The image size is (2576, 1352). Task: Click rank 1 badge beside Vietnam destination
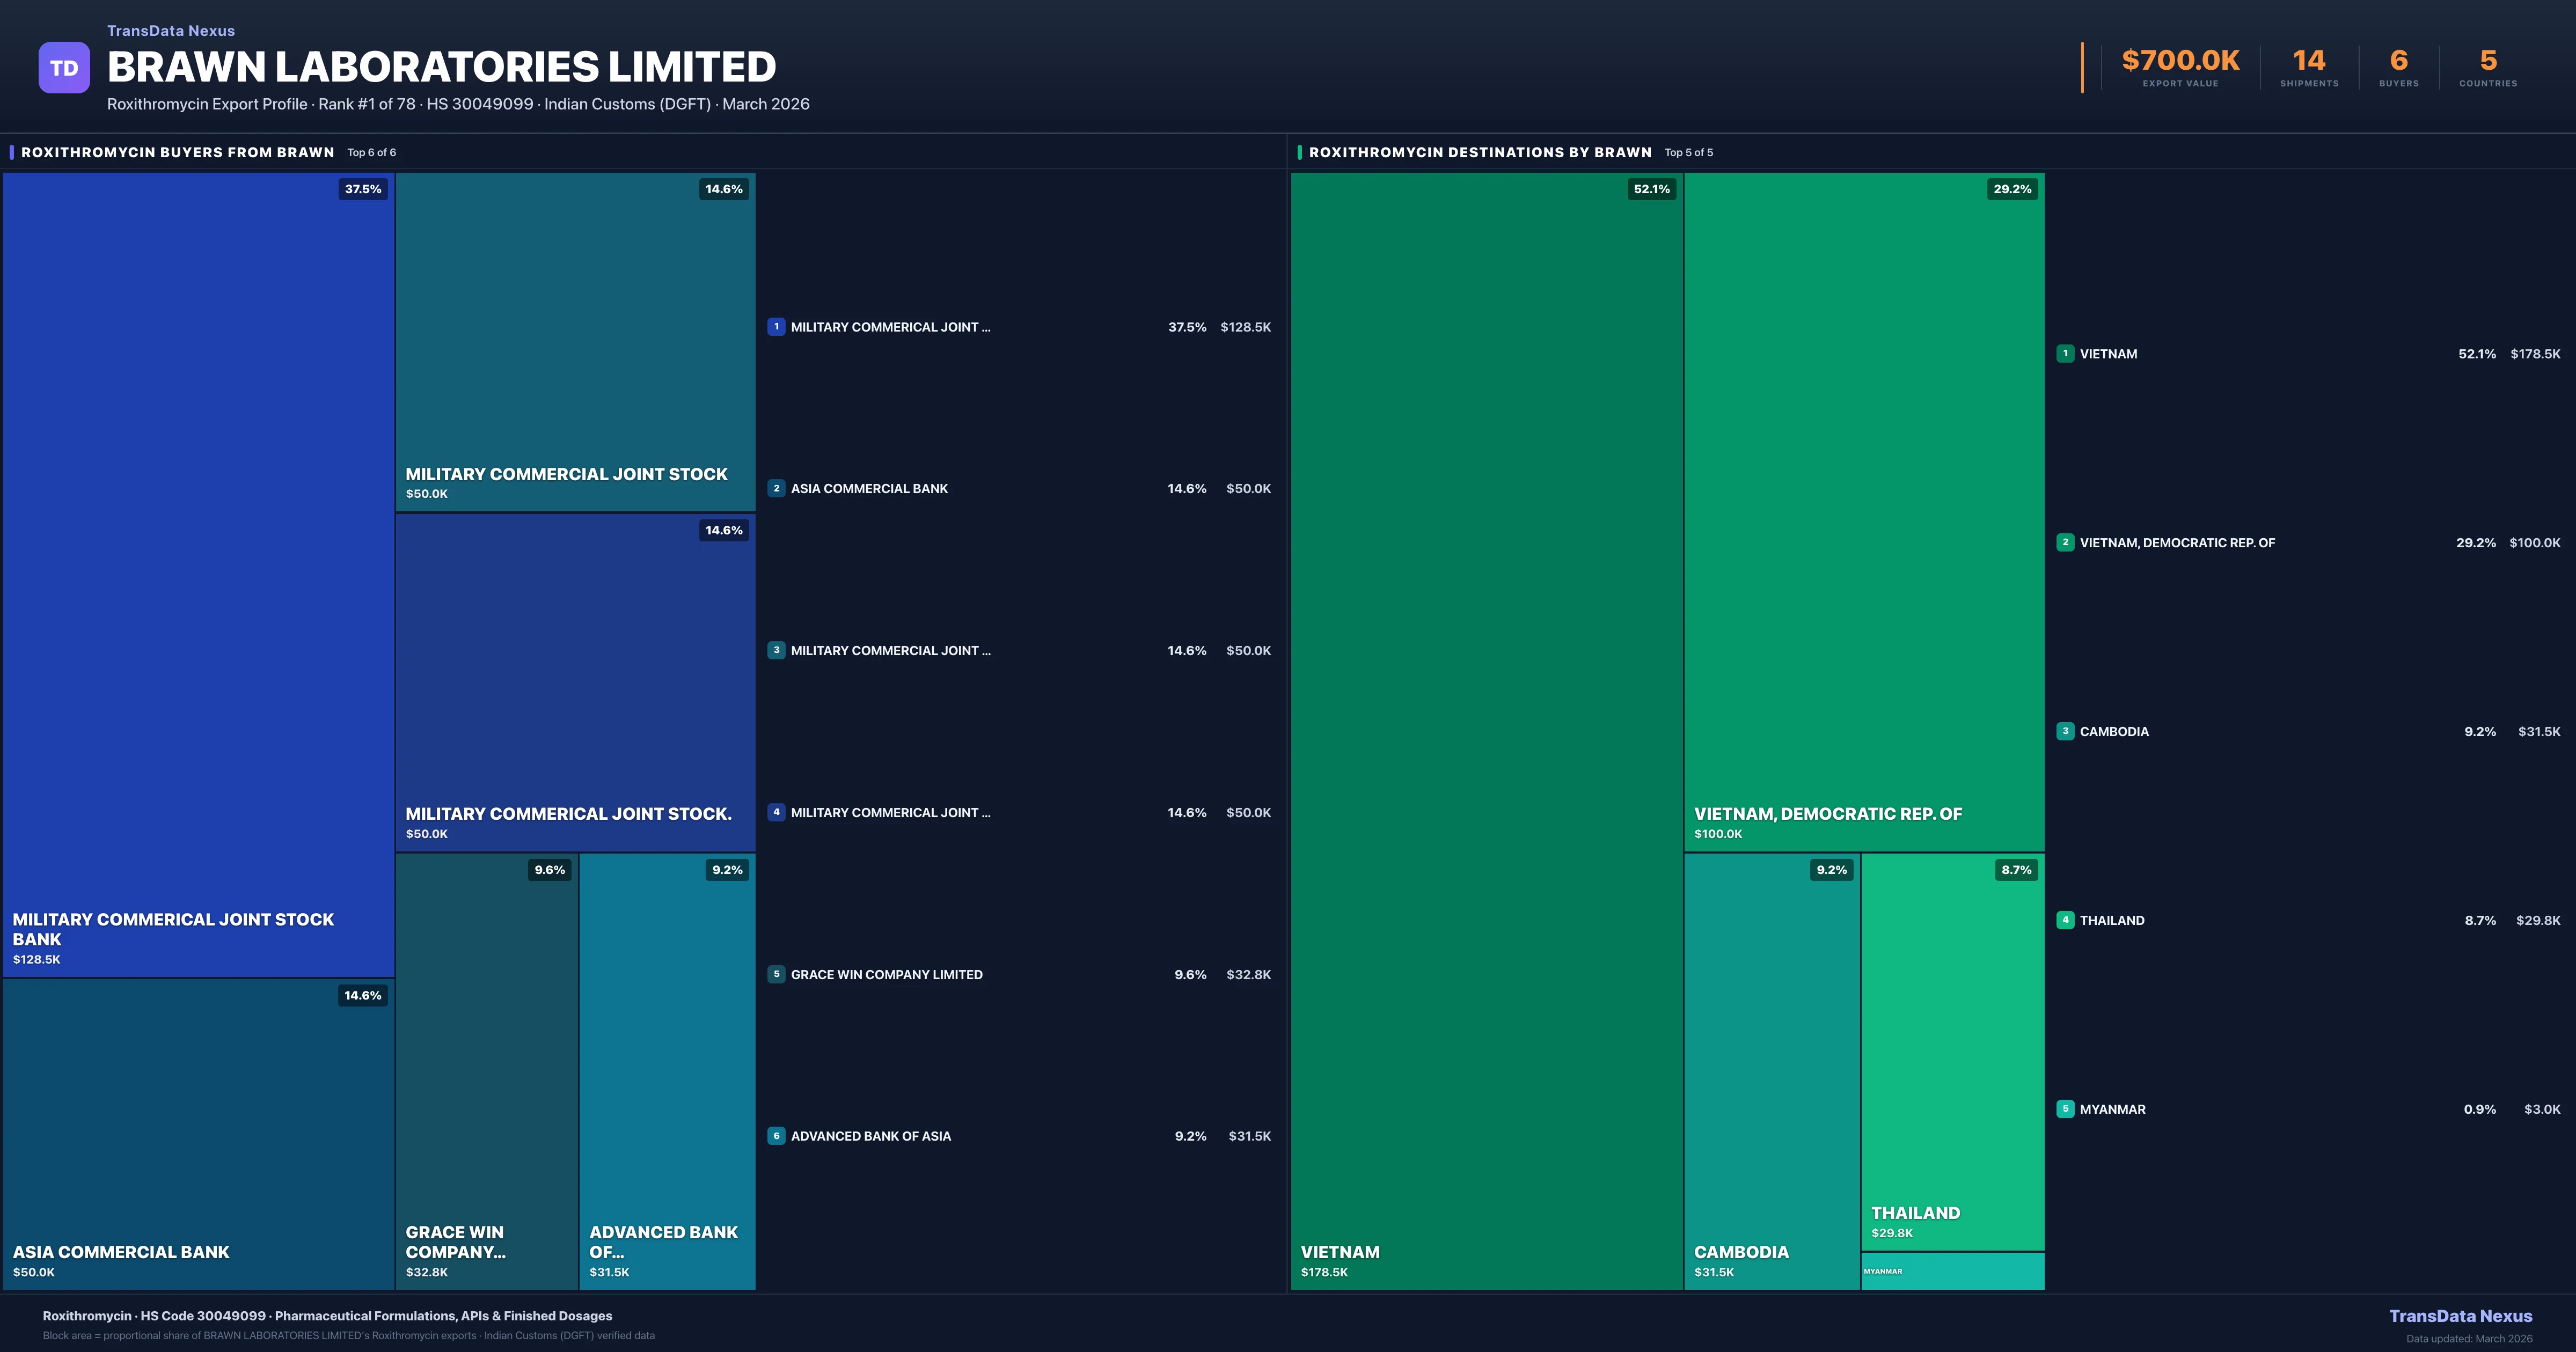[2065, 353]
